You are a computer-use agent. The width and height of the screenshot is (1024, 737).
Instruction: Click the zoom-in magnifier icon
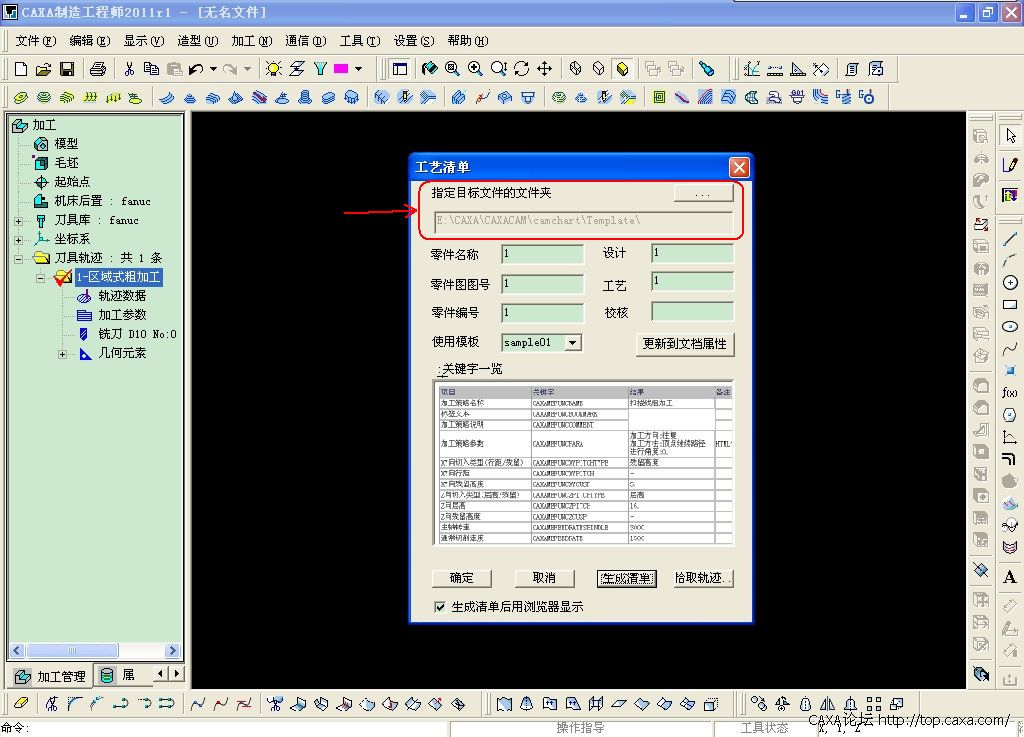coord(475,69)
